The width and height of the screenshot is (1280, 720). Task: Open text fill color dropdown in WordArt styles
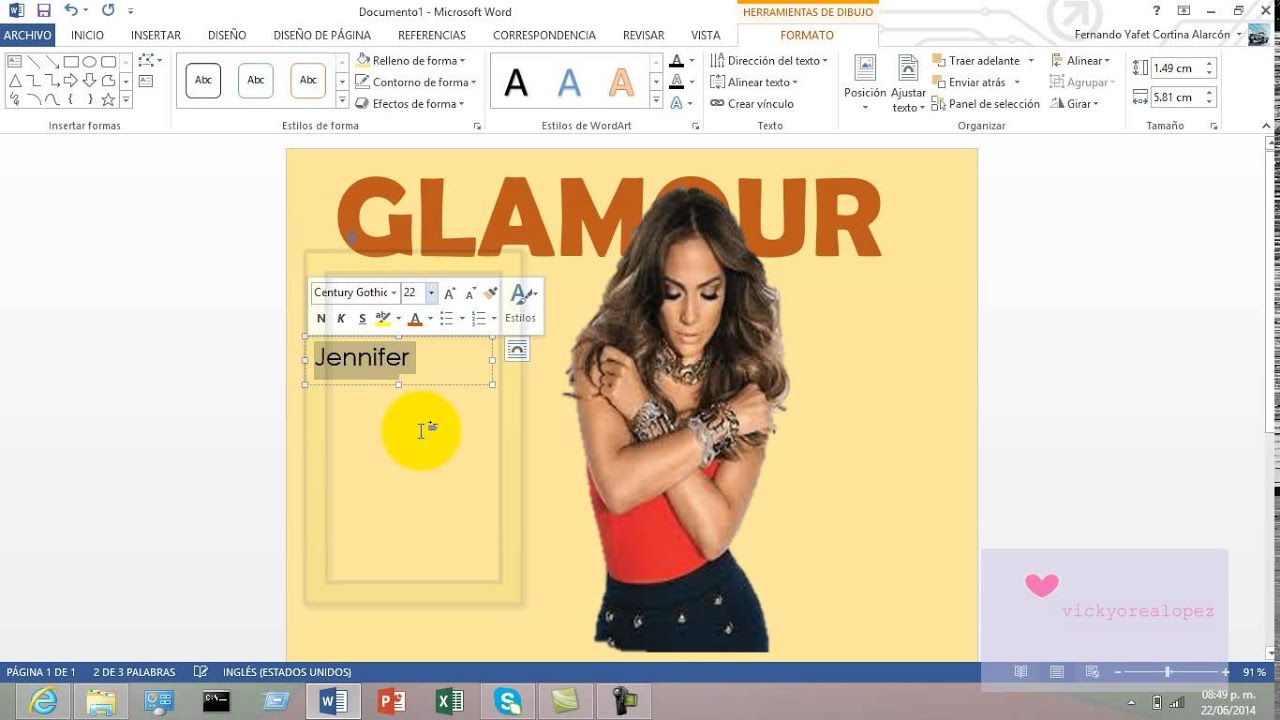692,61
